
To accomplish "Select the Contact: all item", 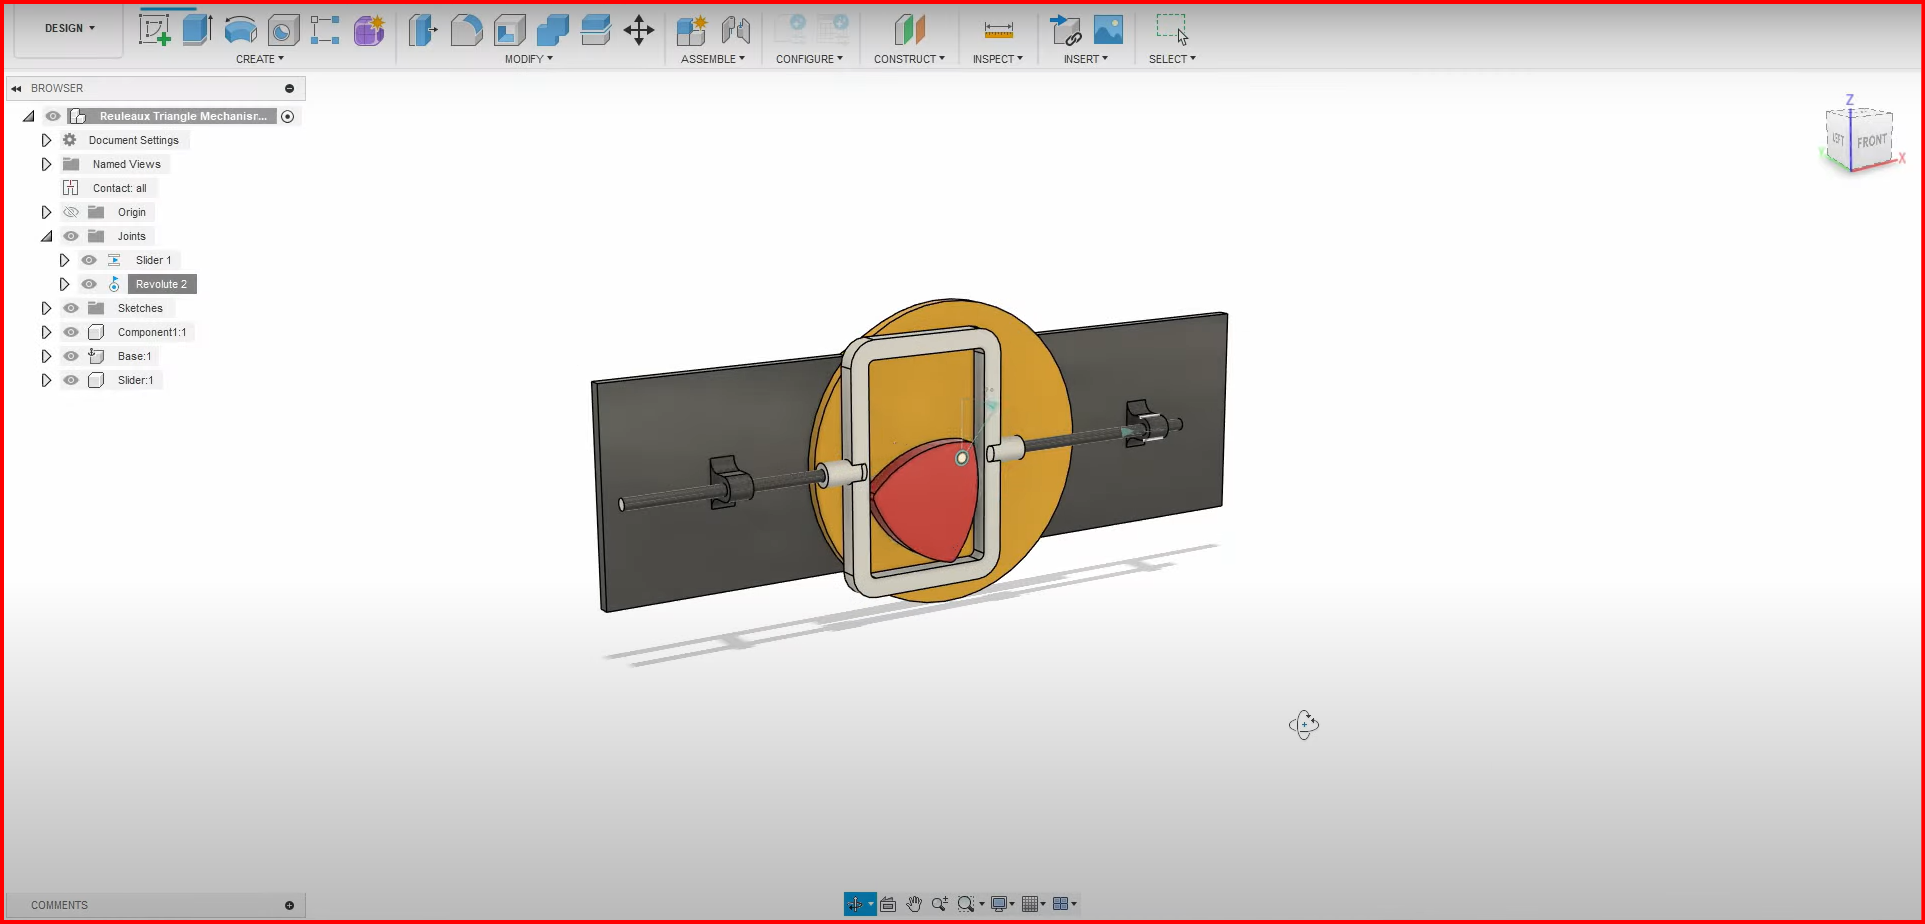I will click(x=119, y=188).
